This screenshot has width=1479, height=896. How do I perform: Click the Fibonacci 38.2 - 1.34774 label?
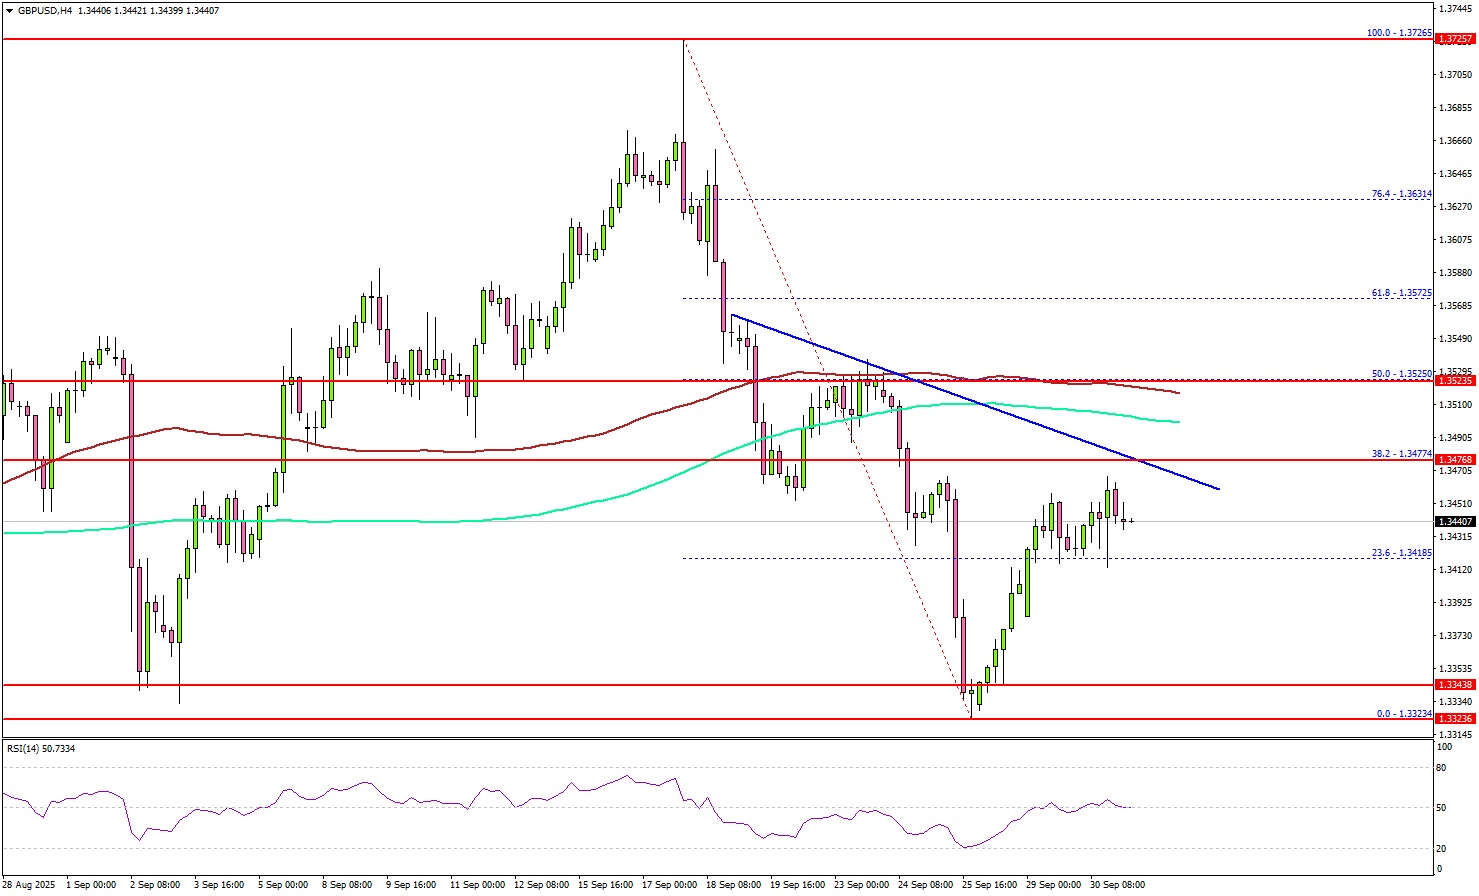[x=1401, y=454]
